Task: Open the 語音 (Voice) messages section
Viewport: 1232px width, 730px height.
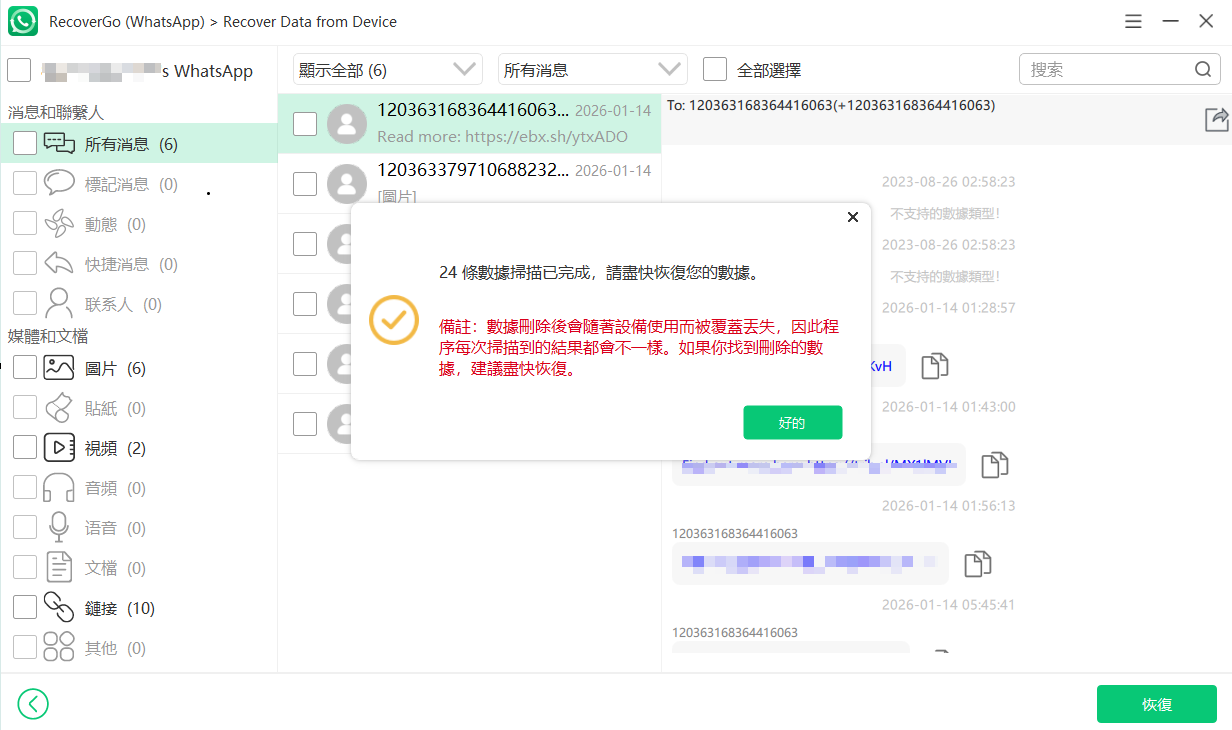Action: (59, 527)
